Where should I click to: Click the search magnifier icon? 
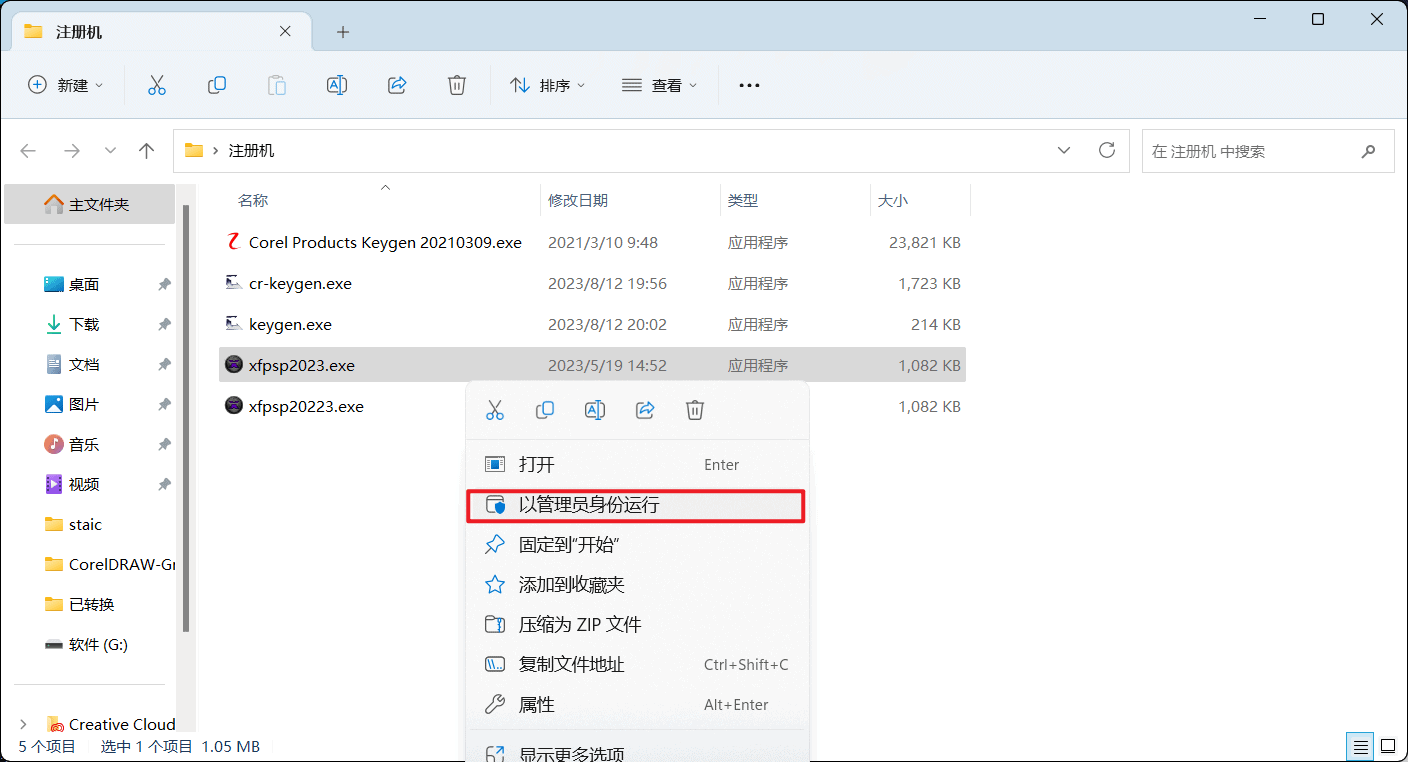point(1368,151)
